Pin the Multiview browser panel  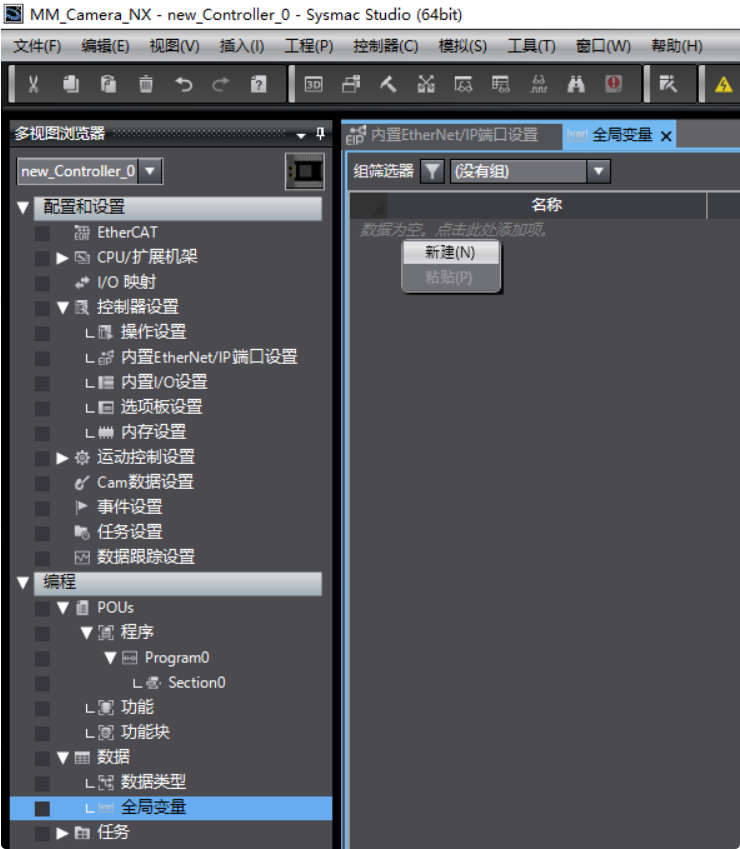click(320, 134)
